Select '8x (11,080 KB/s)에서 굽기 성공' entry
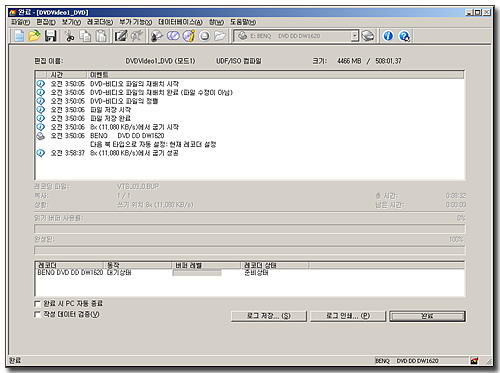Image resolution: width=500 pixels, height=373 pixels. [x=134, y=153]
